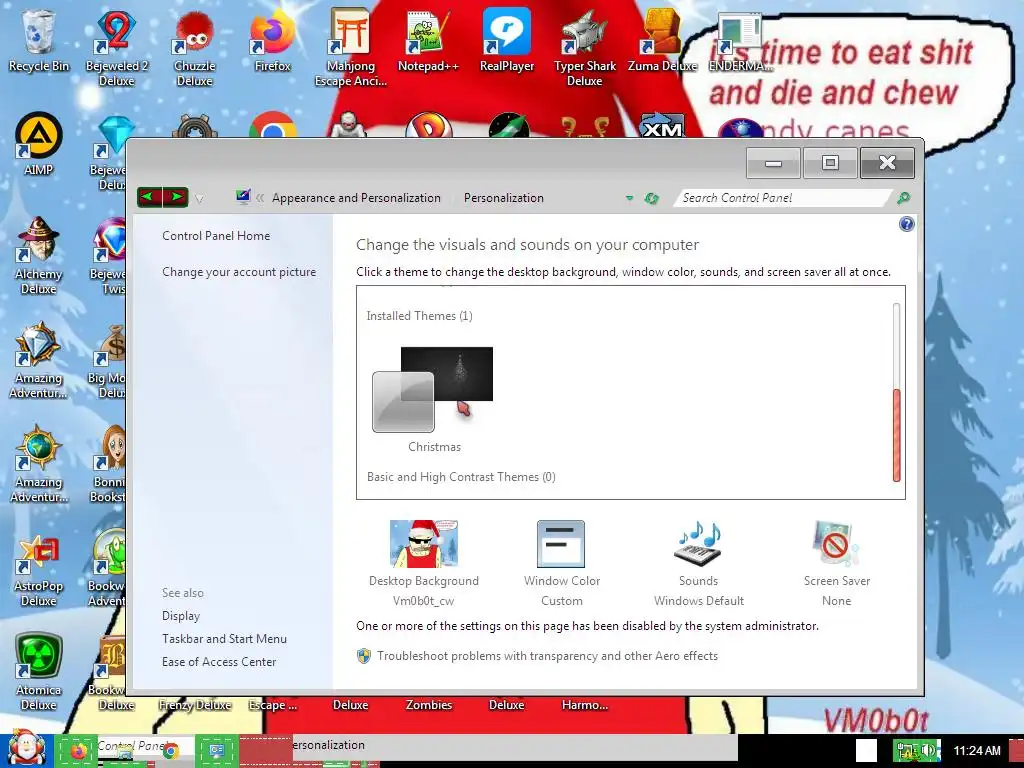Image resolution: width=1024 pixels, height=768 pixels.
Task: Focus the Search Control Panel box
Action: pos(782,198)
